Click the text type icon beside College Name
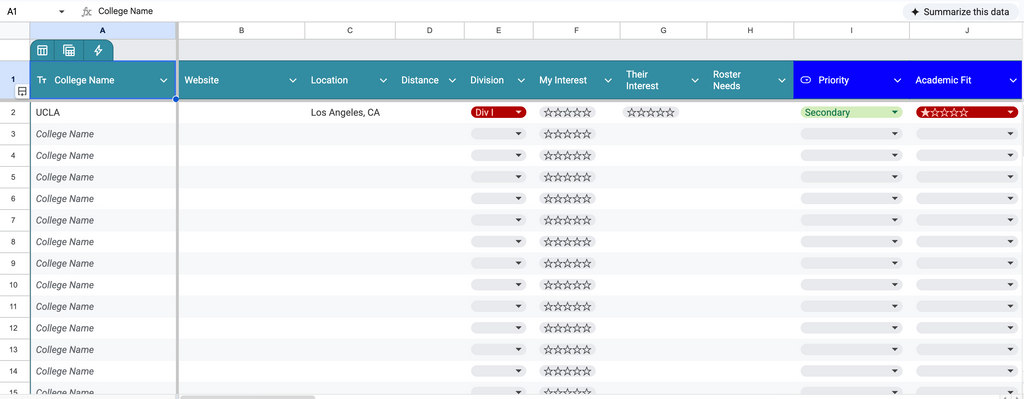 42,80
